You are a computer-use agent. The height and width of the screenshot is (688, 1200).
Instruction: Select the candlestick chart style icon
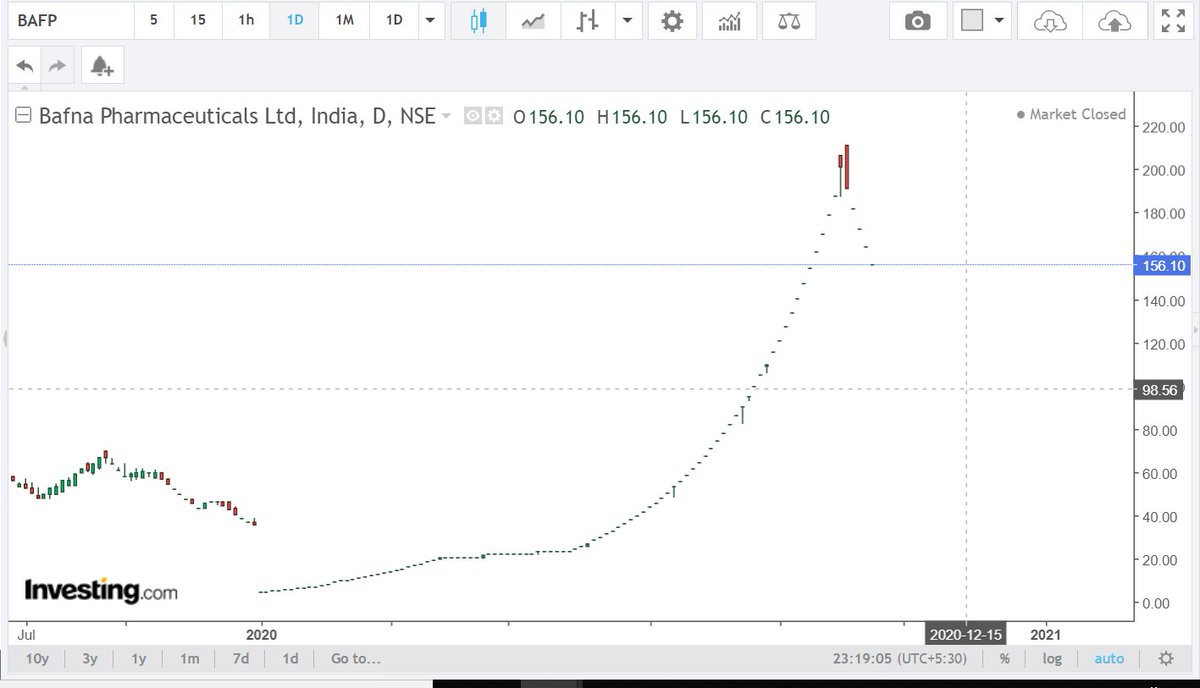coord(477,20)
